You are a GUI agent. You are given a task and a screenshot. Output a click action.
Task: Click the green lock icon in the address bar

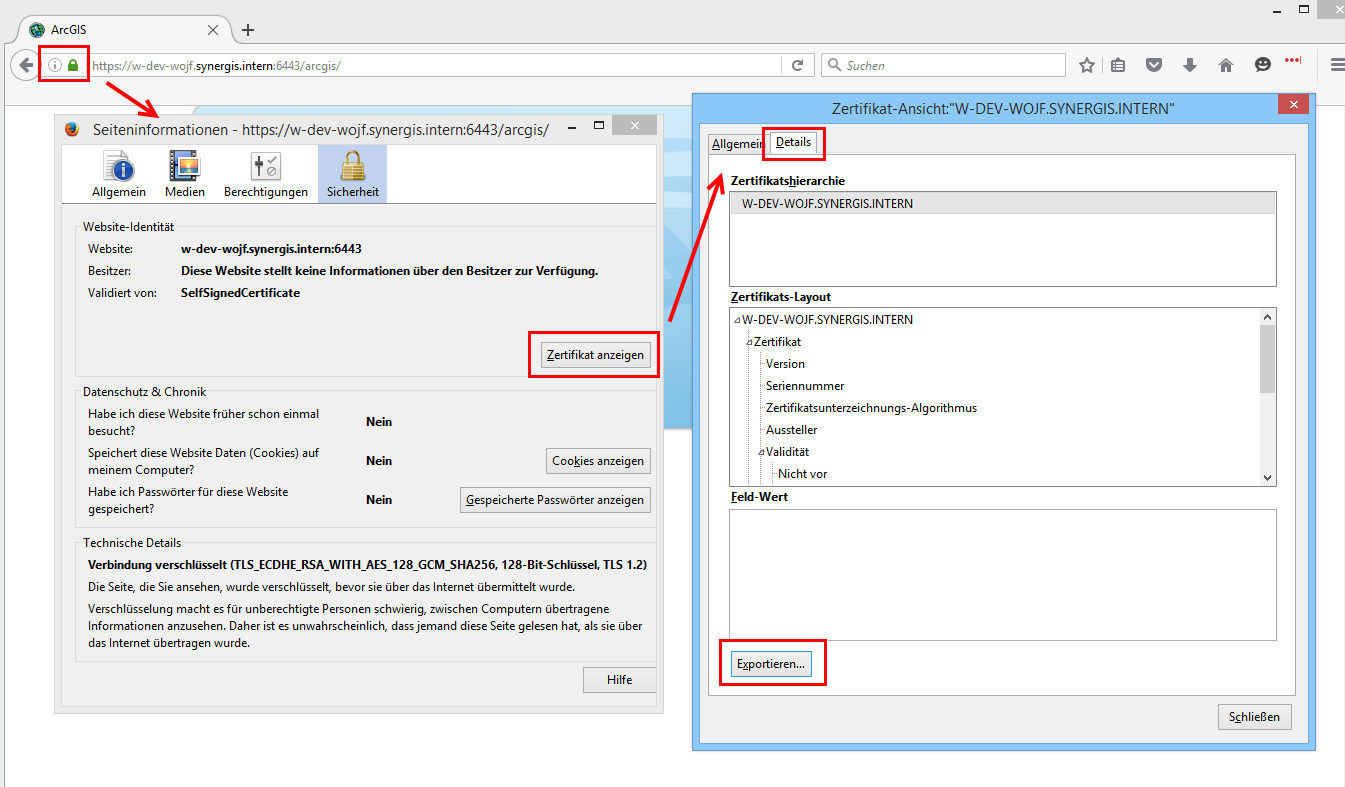click(x=75, y=64)
